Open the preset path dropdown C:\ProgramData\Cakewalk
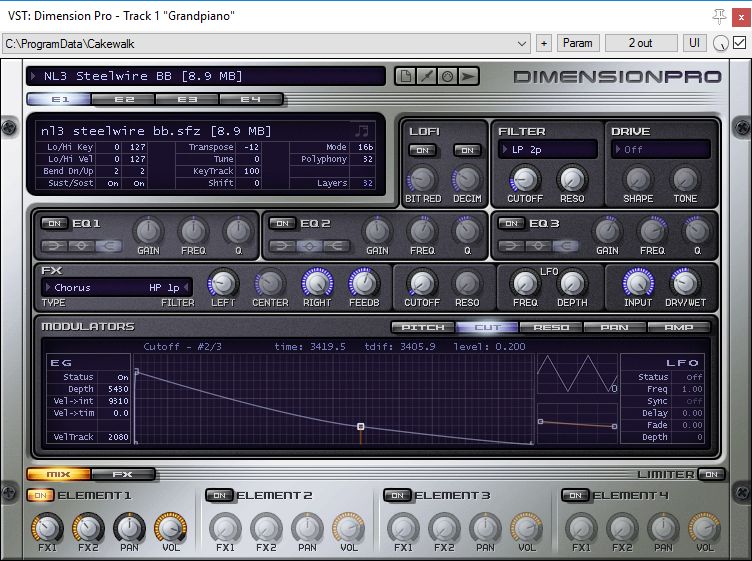This screenshot has height=561, width=752. tap(266, 44)
